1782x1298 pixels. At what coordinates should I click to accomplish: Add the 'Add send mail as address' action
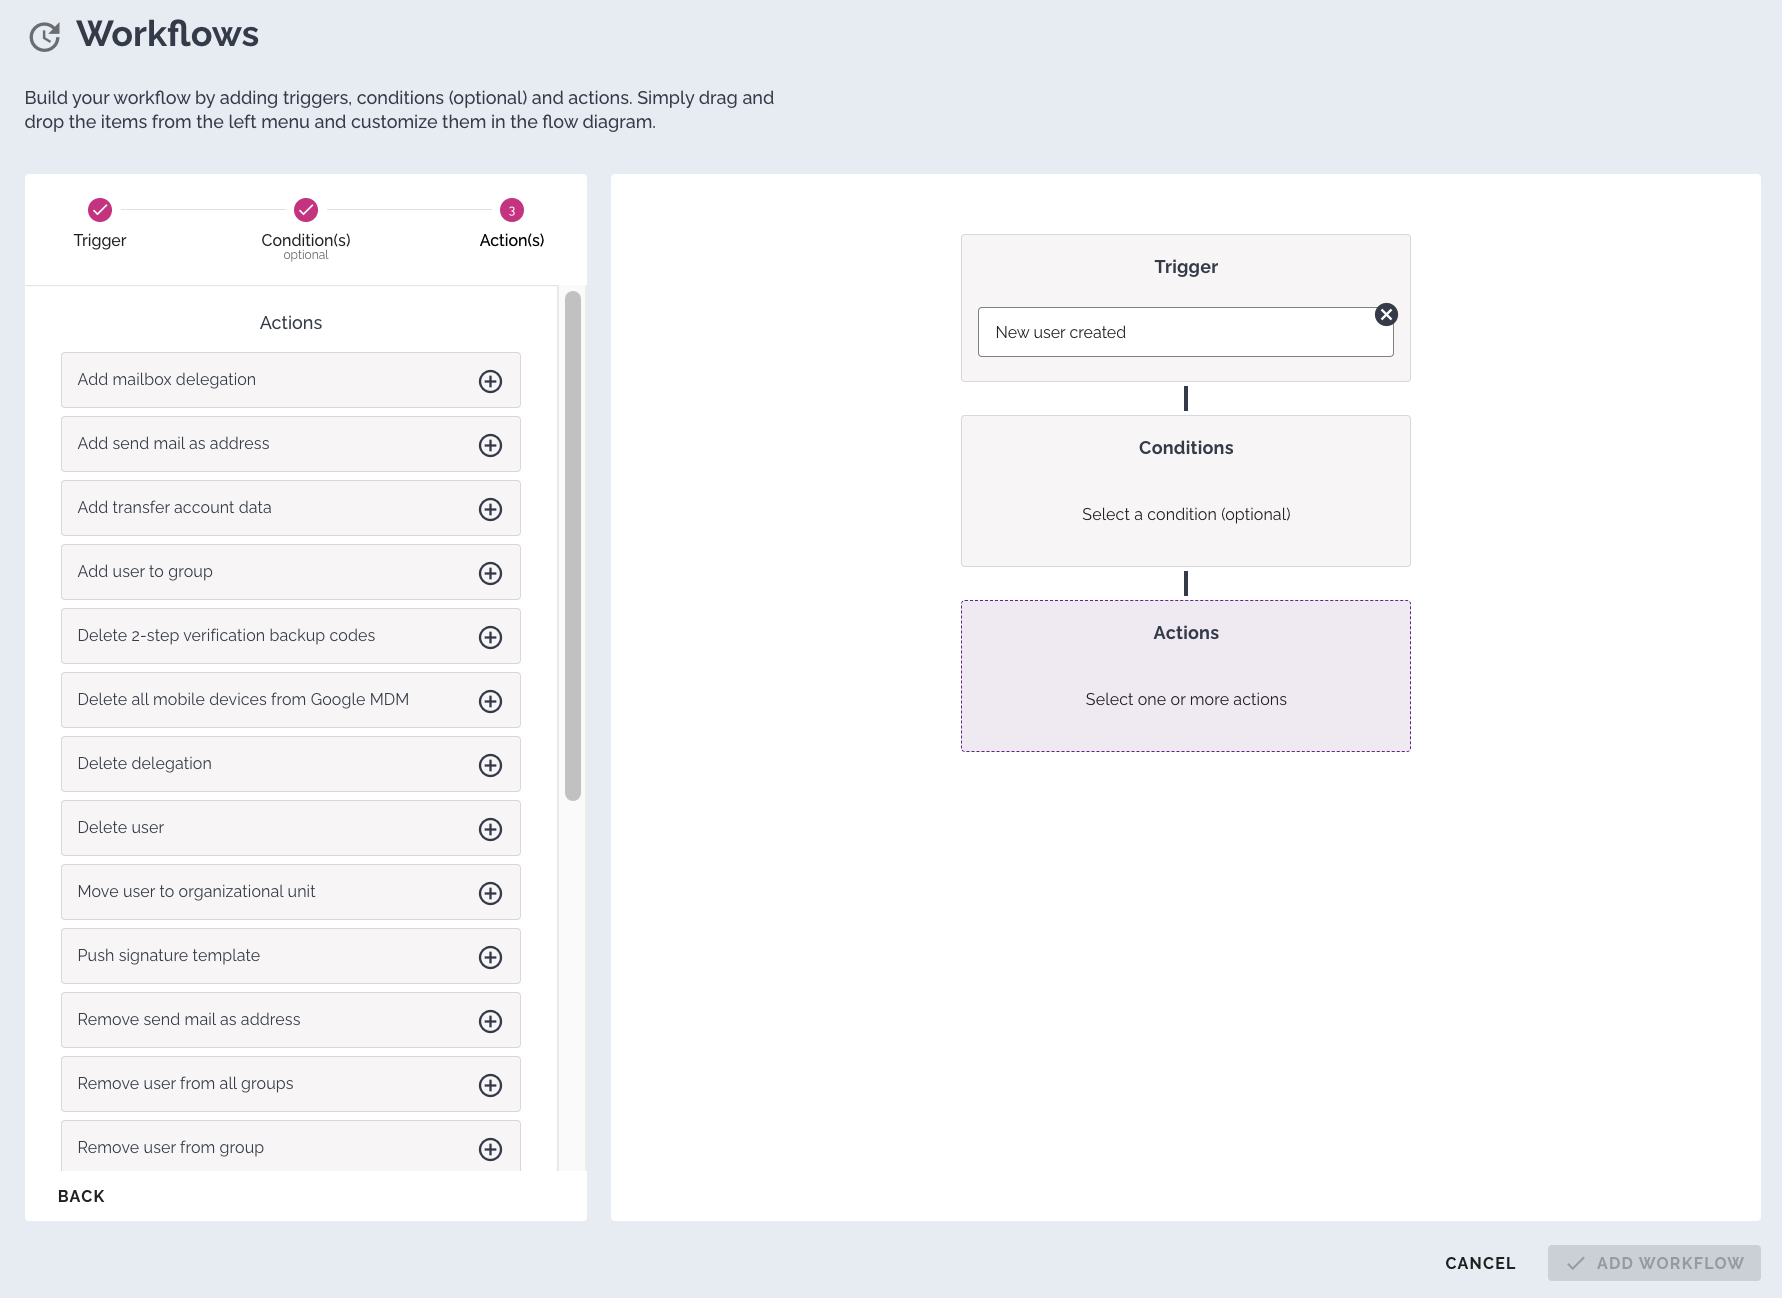click(490, 445)
